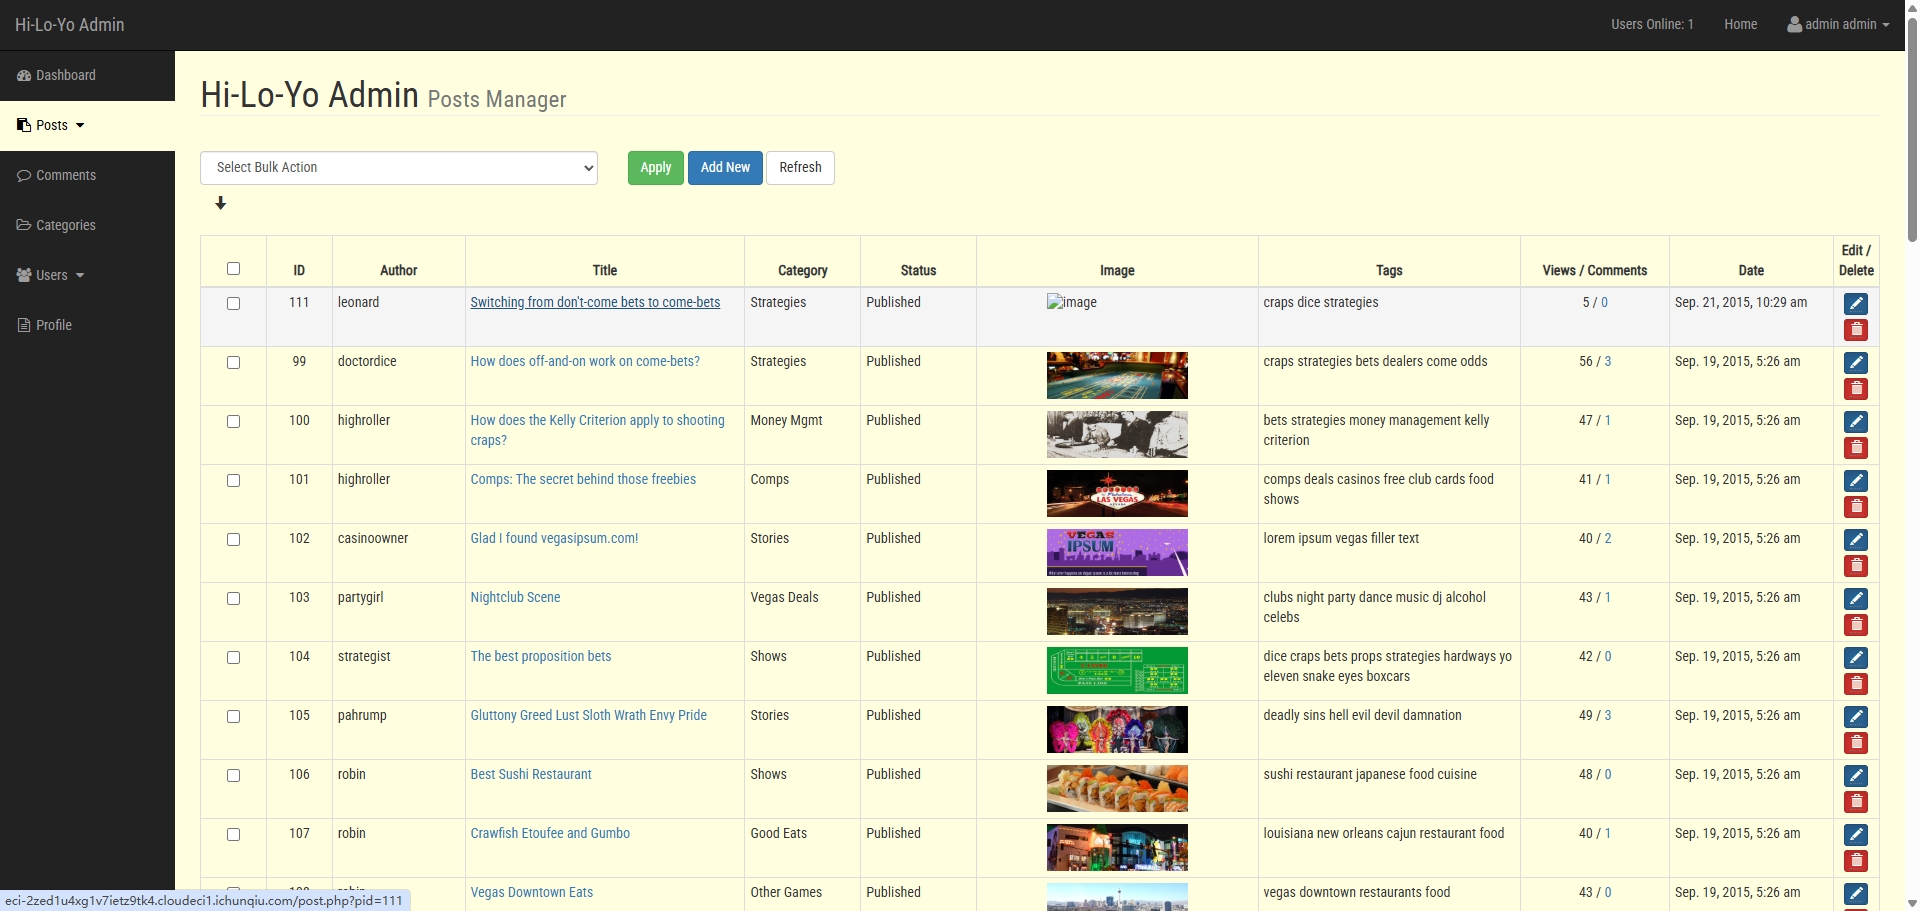Click the Vegas Ipsum post thumbnail
The height and width of the screenshot is (911, 1920).
[1117, 553]
